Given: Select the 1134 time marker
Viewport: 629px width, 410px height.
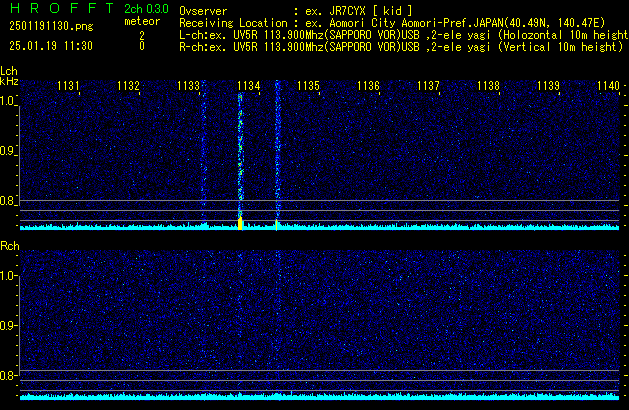Looking at the screenshot, I should (x=248, y=86).
